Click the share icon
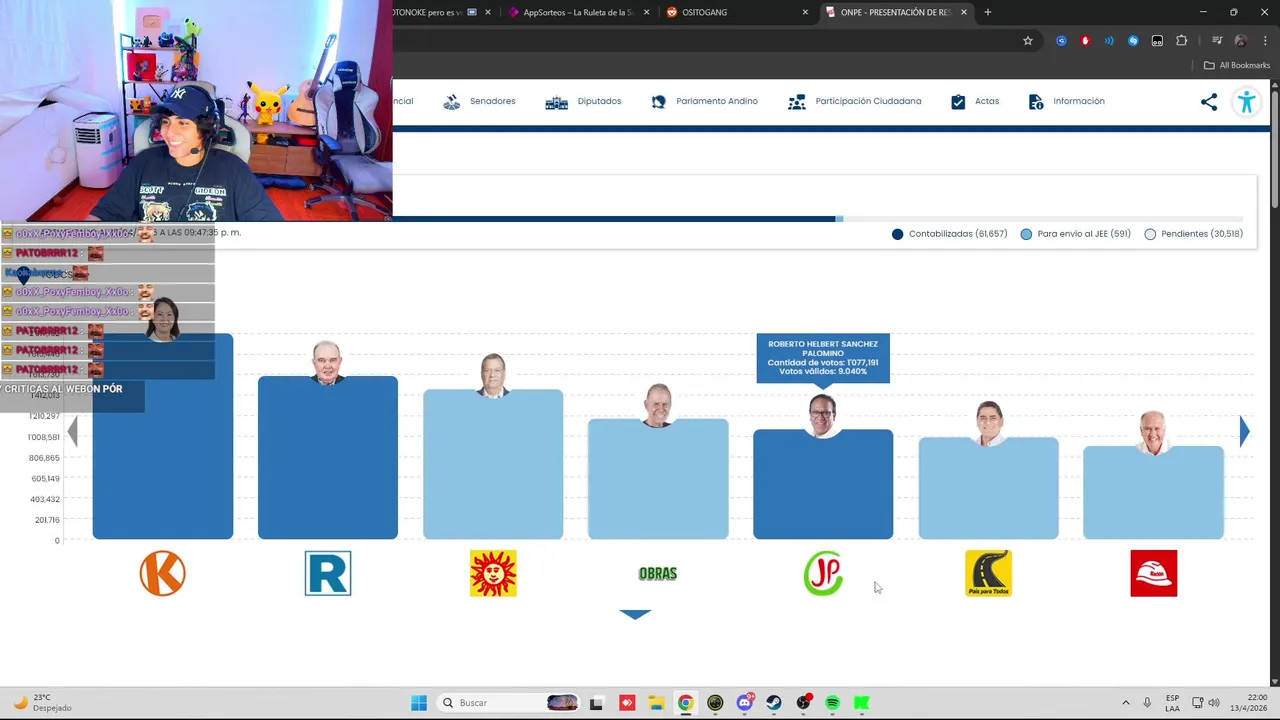 pyautogui.click(x=1209, y=102)
